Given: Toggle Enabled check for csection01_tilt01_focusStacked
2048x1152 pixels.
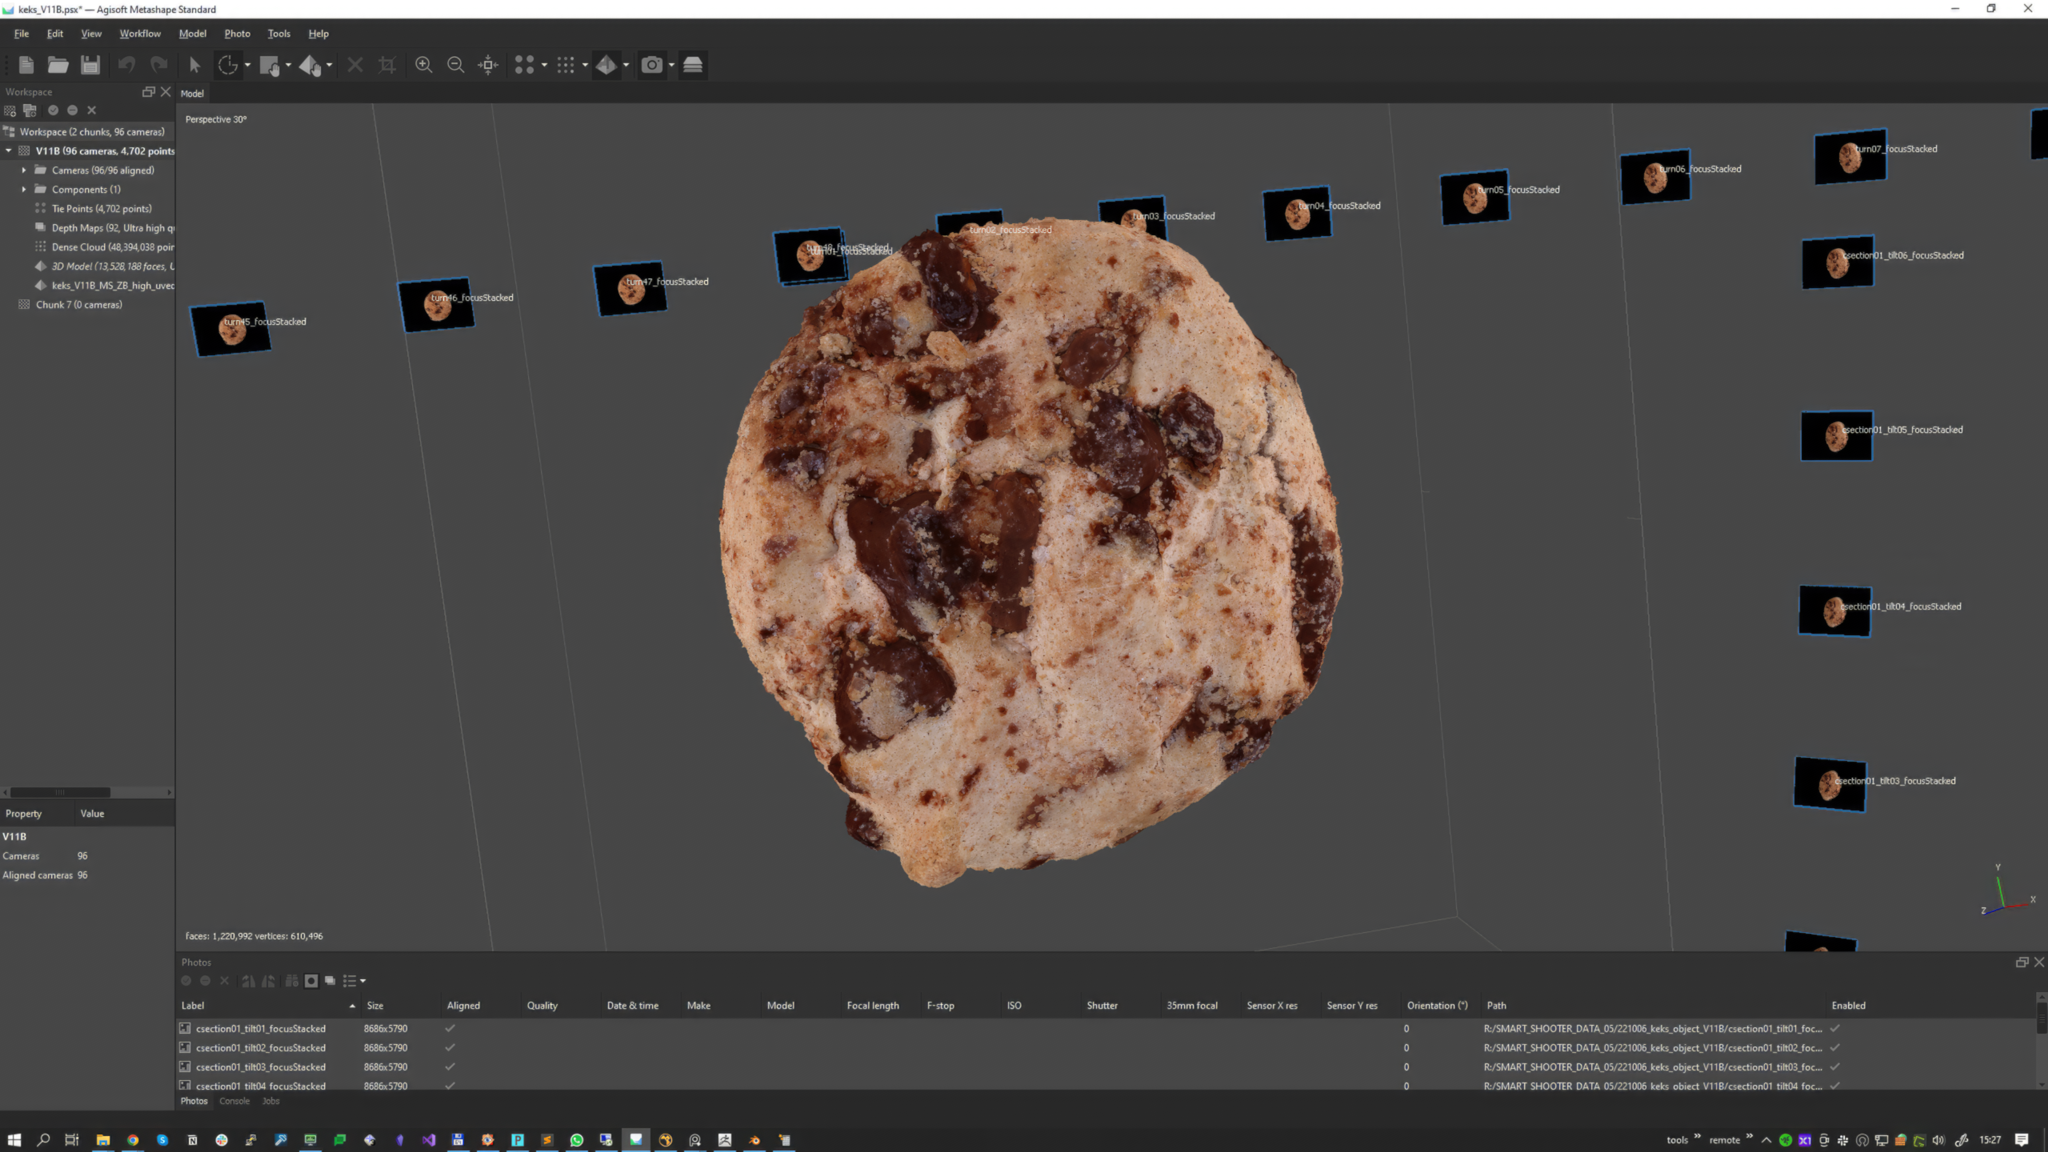Looking at the screenshot, I should click(1834, 1028).
